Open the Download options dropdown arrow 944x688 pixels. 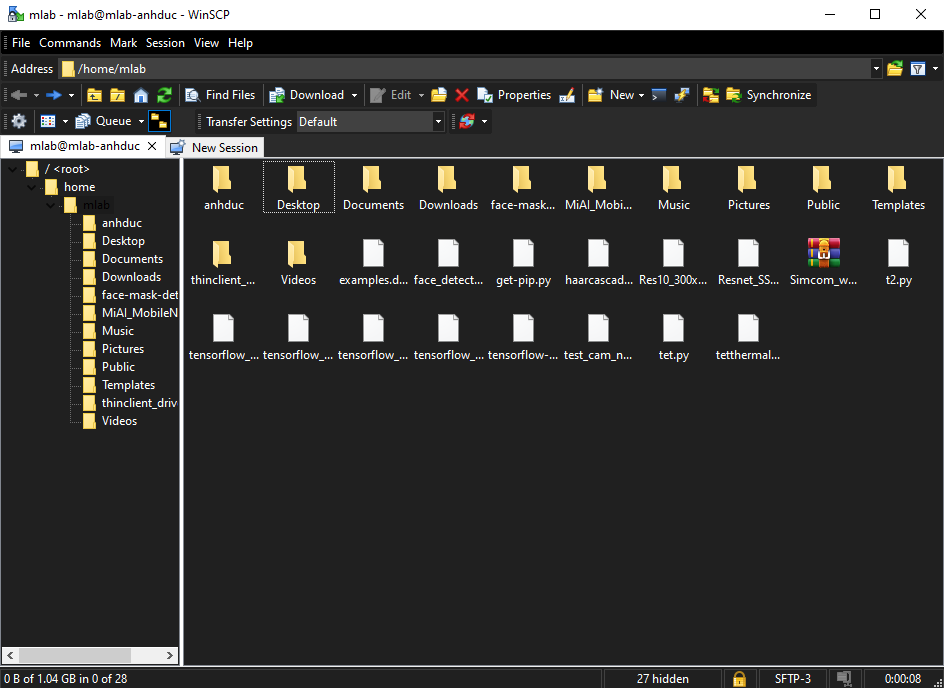354,95
